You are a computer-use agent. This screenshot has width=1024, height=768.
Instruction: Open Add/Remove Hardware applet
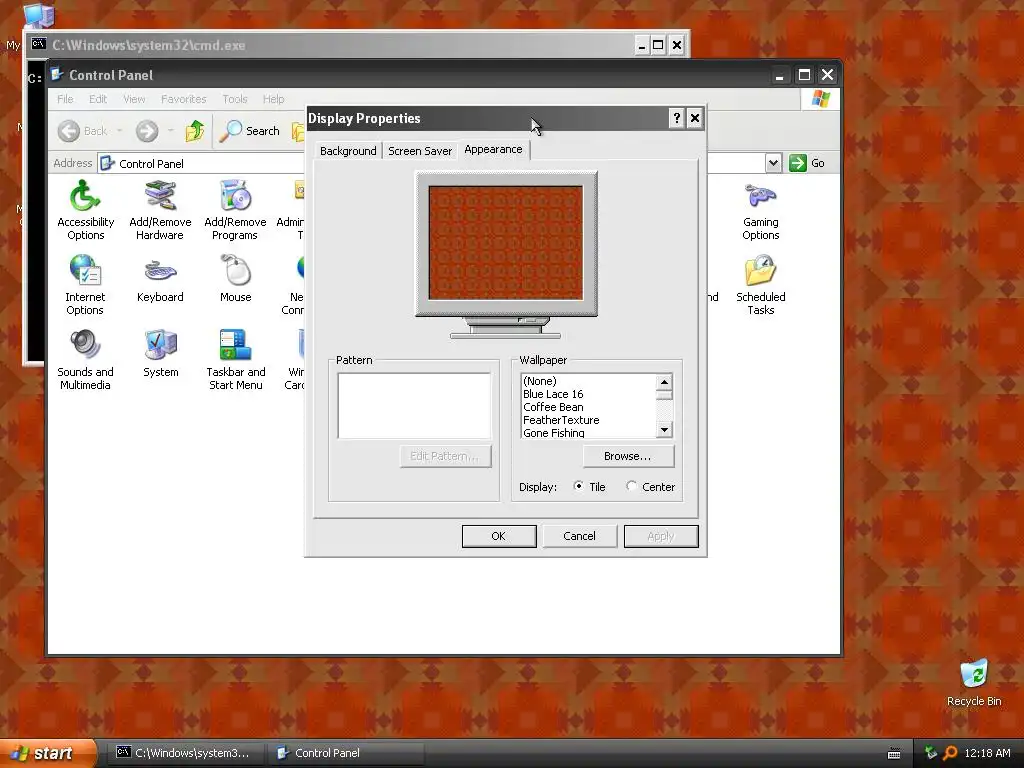click(x=160, y=210)
